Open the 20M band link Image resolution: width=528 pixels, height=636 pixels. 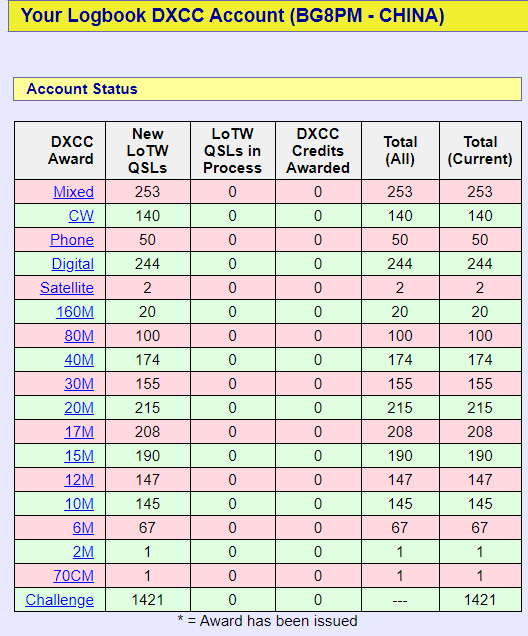[x=79, y=408]
